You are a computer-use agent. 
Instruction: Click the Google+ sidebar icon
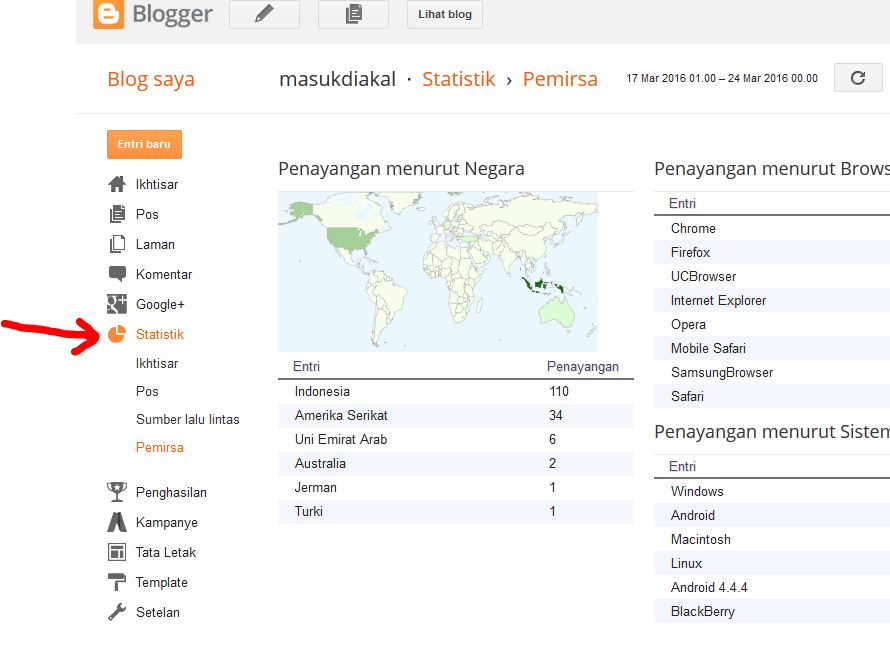pos(117,304)
